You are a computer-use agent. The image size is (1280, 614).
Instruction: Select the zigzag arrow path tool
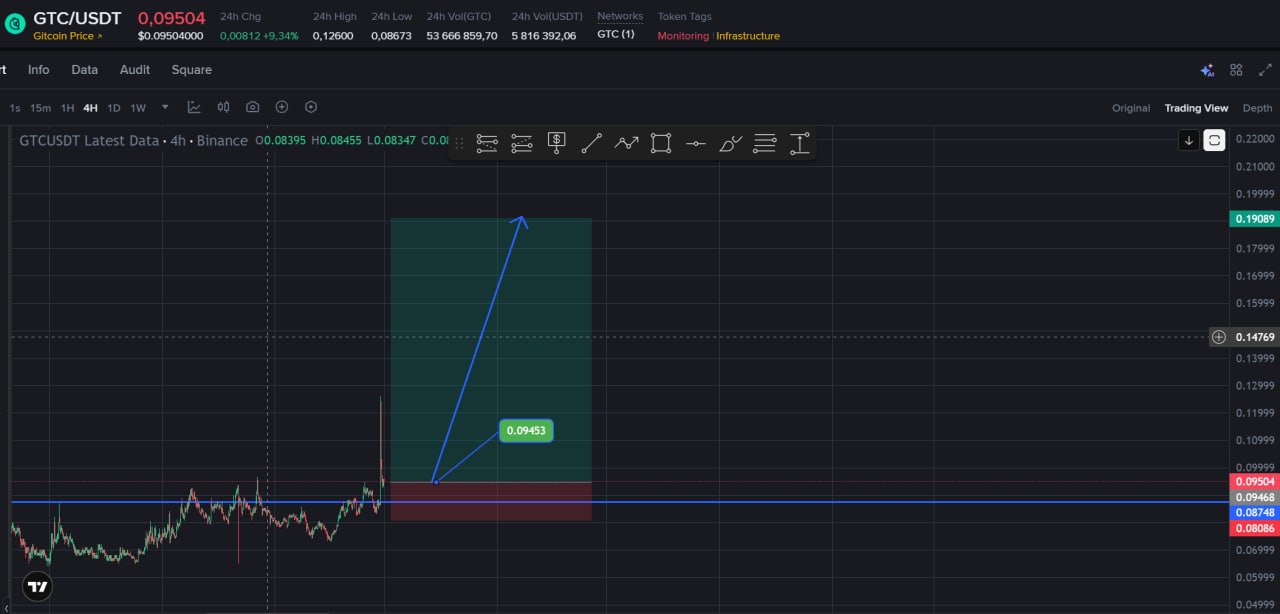pos(626,143)
